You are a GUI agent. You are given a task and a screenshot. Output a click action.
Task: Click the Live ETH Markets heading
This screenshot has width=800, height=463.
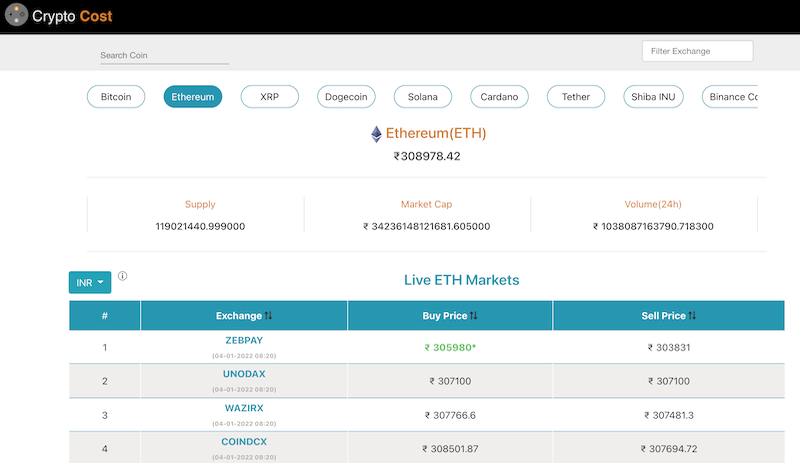461,280
